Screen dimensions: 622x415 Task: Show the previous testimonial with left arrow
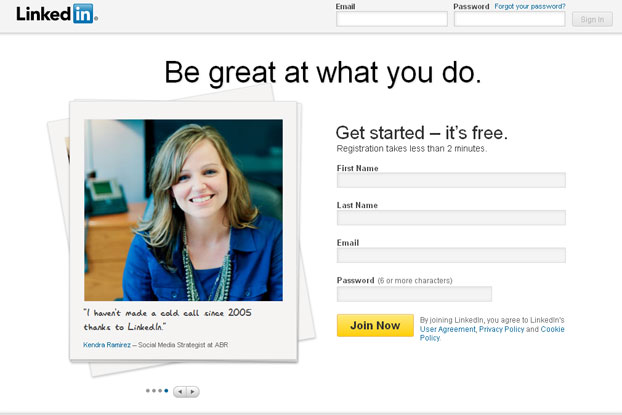[180, 392]
